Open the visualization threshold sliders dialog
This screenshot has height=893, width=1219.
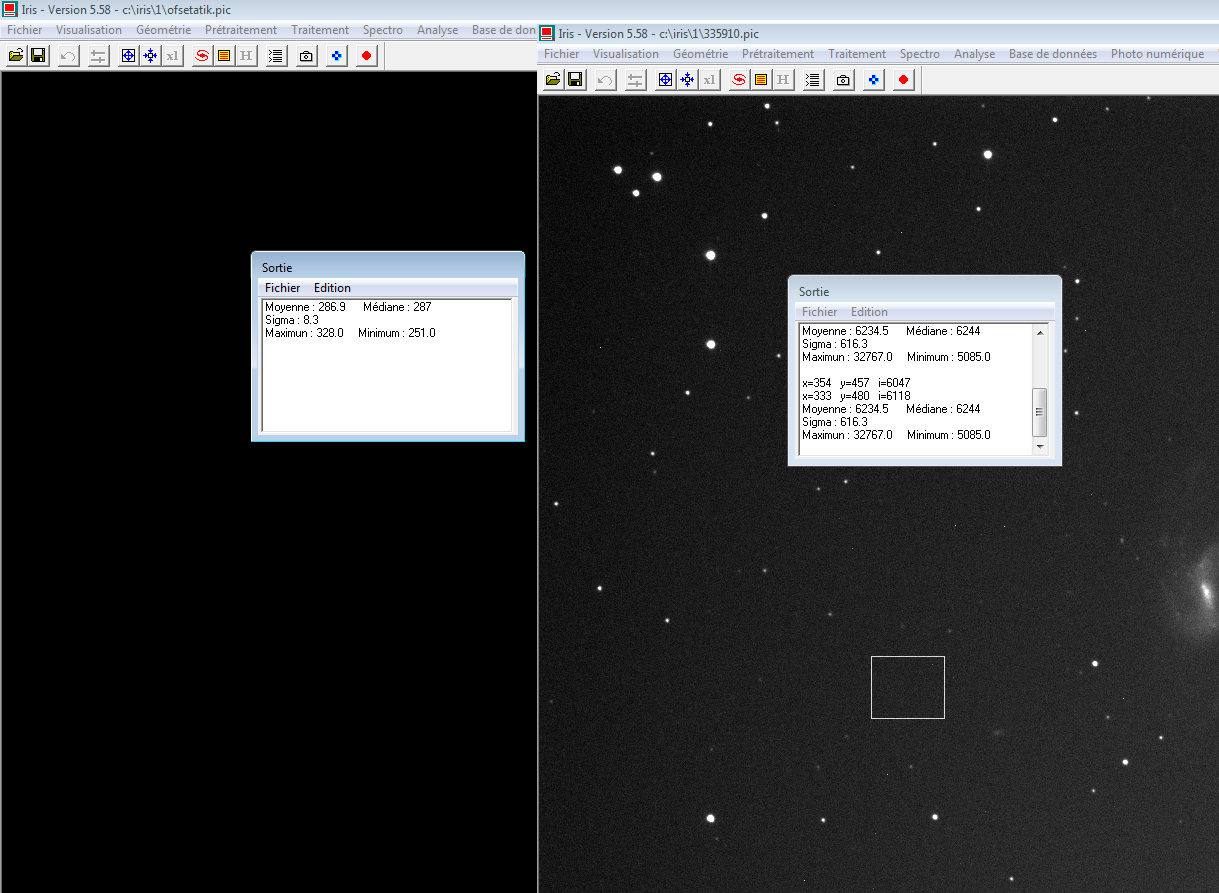point(97,55)
